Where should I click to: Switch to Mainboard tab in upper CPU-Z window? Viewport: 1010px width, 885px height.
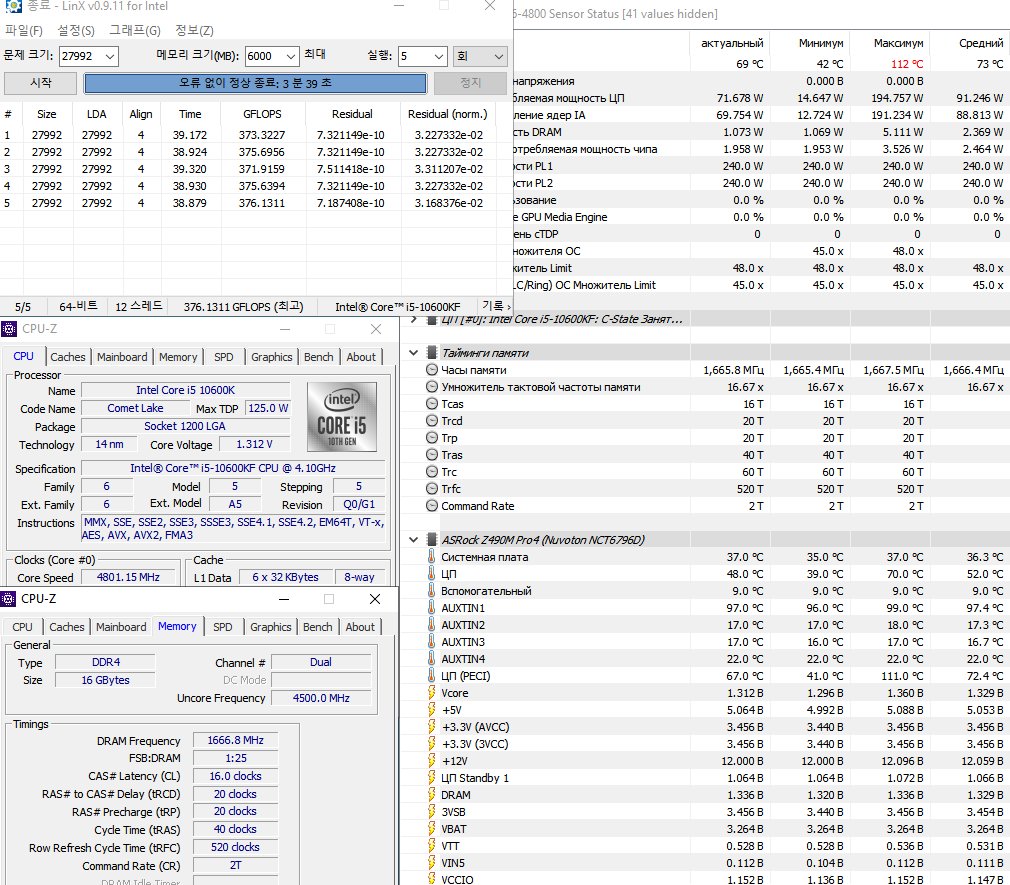tap(122, 357)
